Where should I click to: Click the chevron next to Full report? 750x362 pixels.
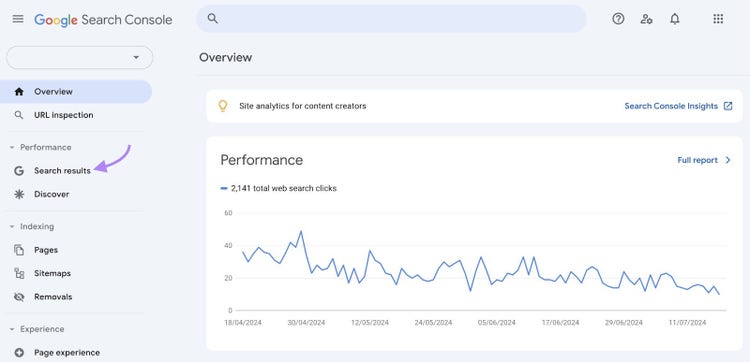[728, 160]
